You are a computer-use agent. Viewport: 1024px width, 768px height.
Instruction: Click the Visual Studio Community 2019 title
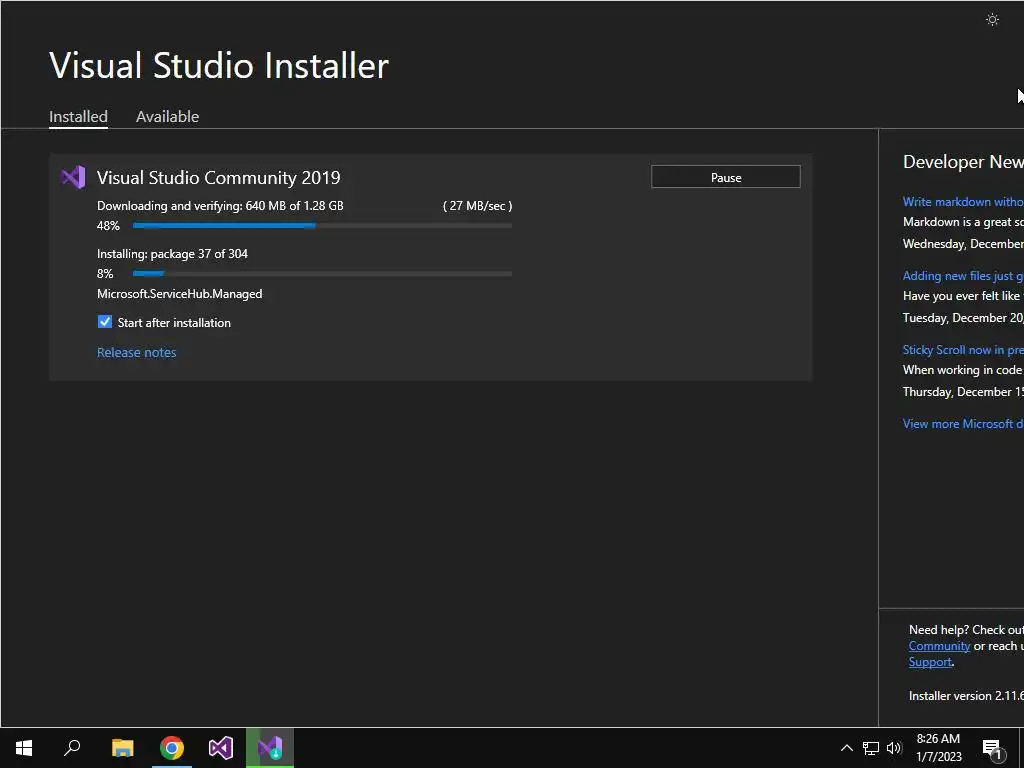218,178
